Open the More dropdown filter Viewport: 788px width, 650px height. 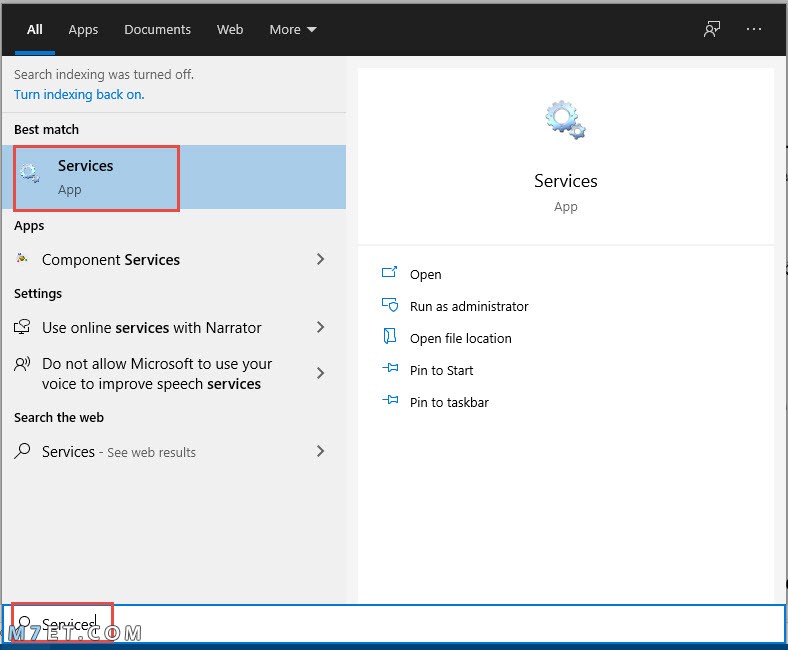[292, 30]
